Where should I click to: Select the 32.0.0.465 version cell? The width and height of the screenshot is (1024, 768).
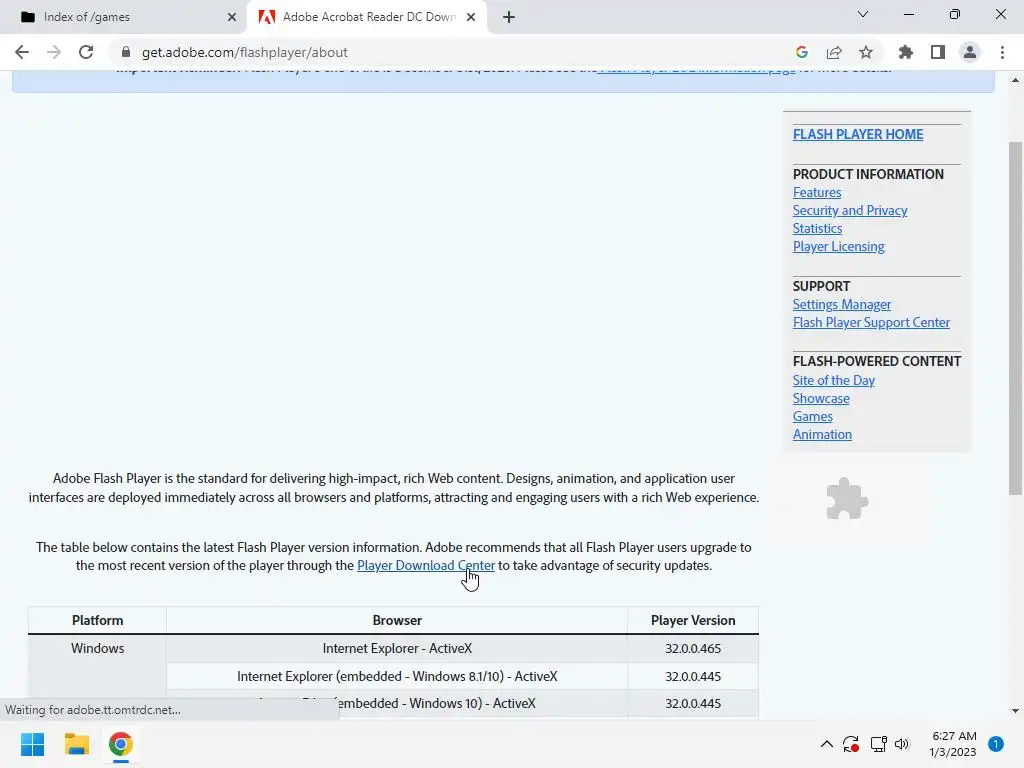[x=693, y=648]
